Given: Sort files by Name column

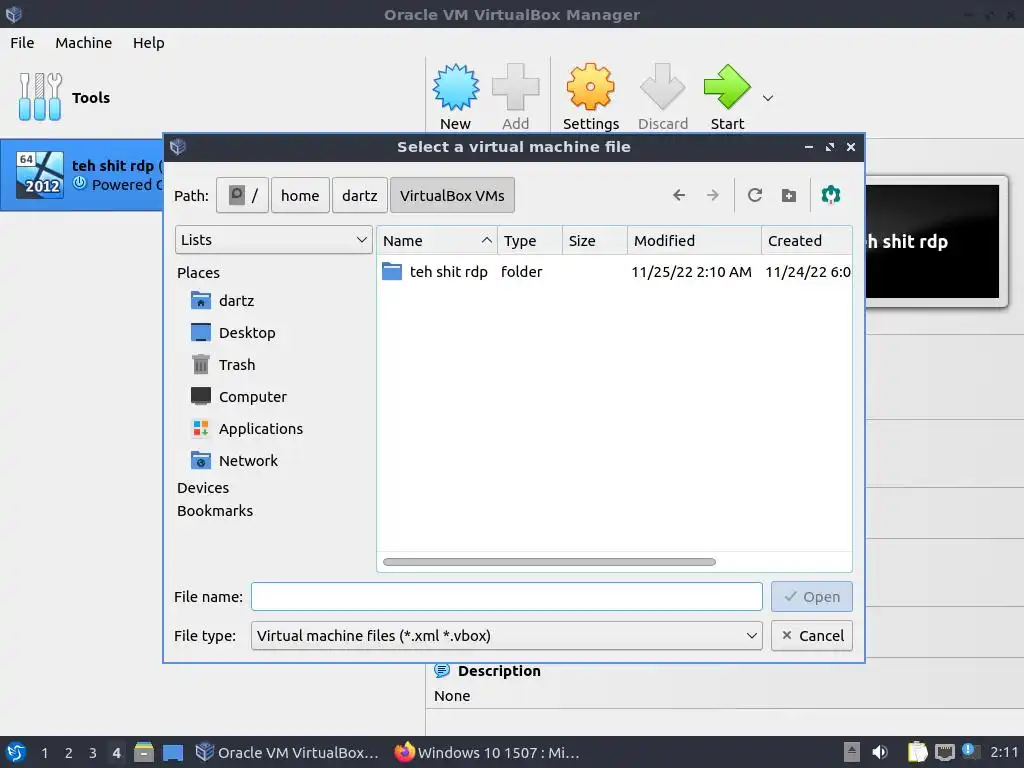Looking at the screenshot, I should click(x=437, y=240).
